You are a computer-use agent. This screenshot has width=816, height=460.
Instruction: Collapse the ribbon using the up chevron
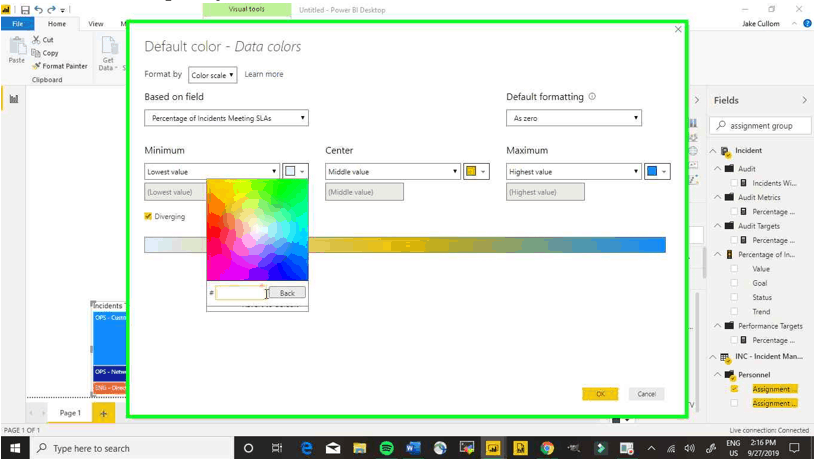794,23
